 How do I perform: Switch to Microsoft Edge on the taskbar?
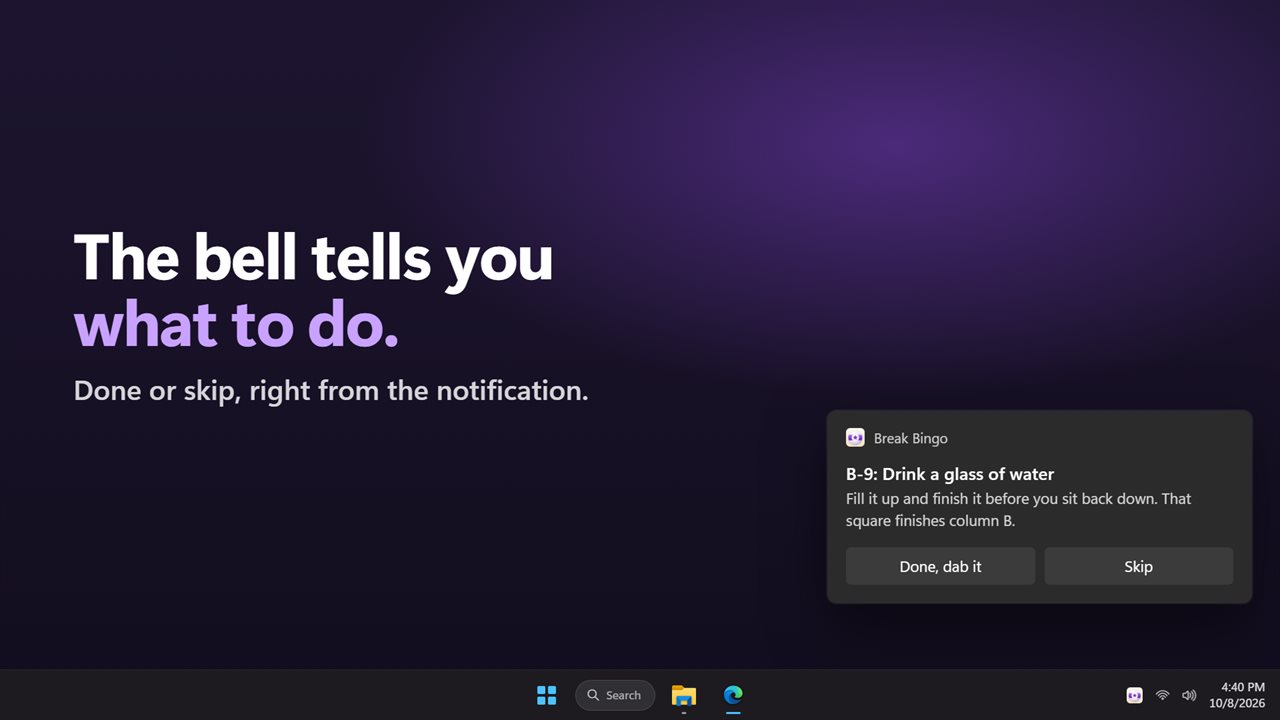click(733, 695)
